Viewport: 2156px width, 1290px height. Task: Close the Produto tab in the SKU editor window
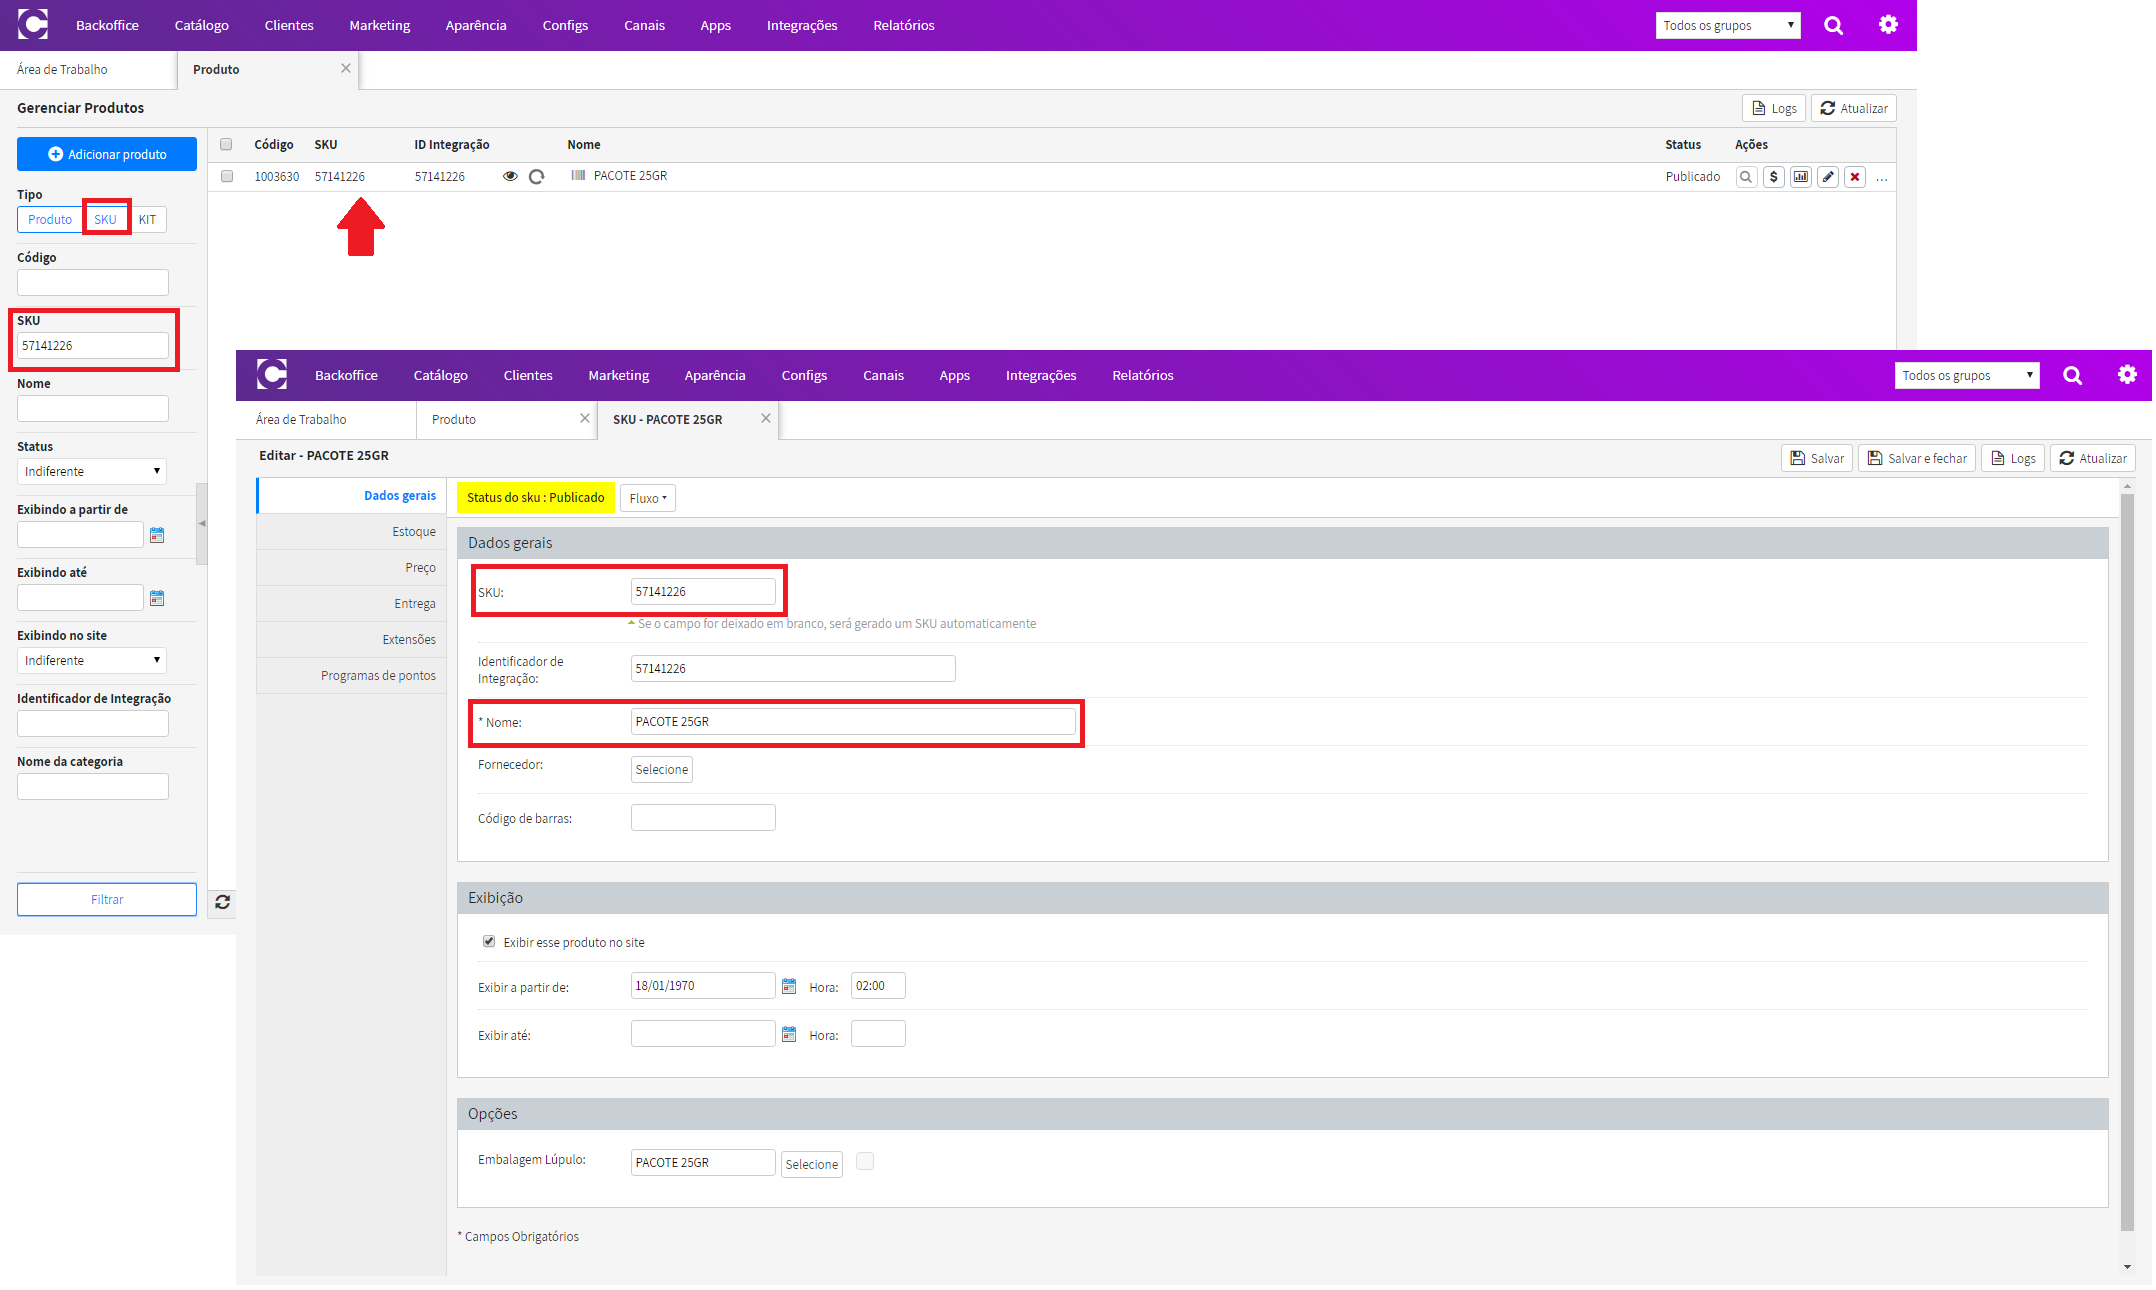coord(585,418)
